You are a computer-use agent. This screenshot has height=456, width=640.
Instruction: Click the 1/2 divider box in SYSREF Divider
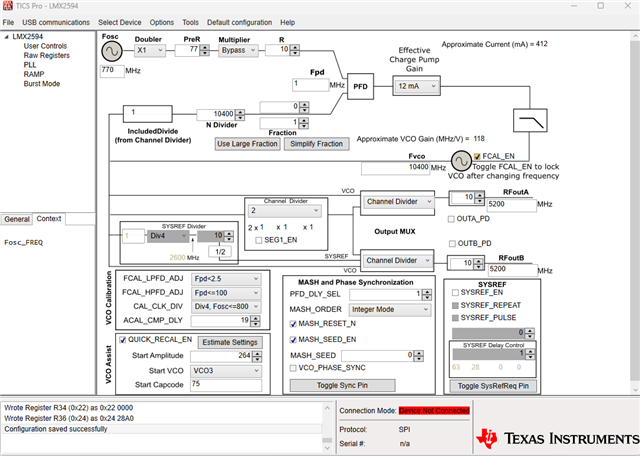click(220, 251)
